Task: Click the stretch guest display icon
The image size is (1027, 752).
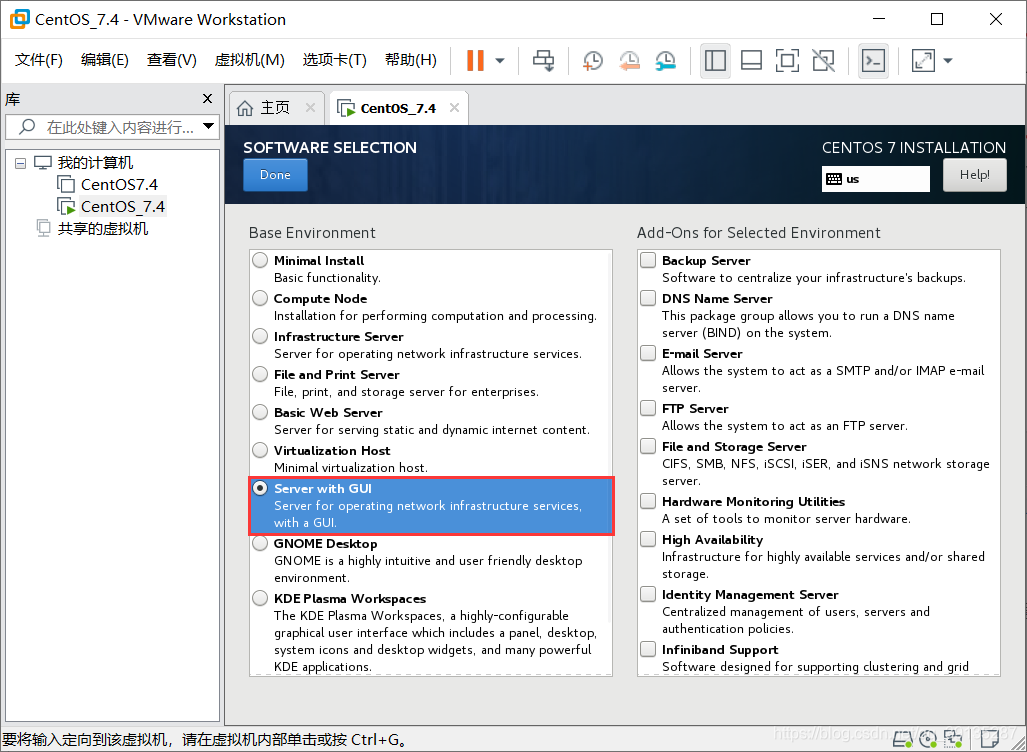Action: (x=923, y=61)
